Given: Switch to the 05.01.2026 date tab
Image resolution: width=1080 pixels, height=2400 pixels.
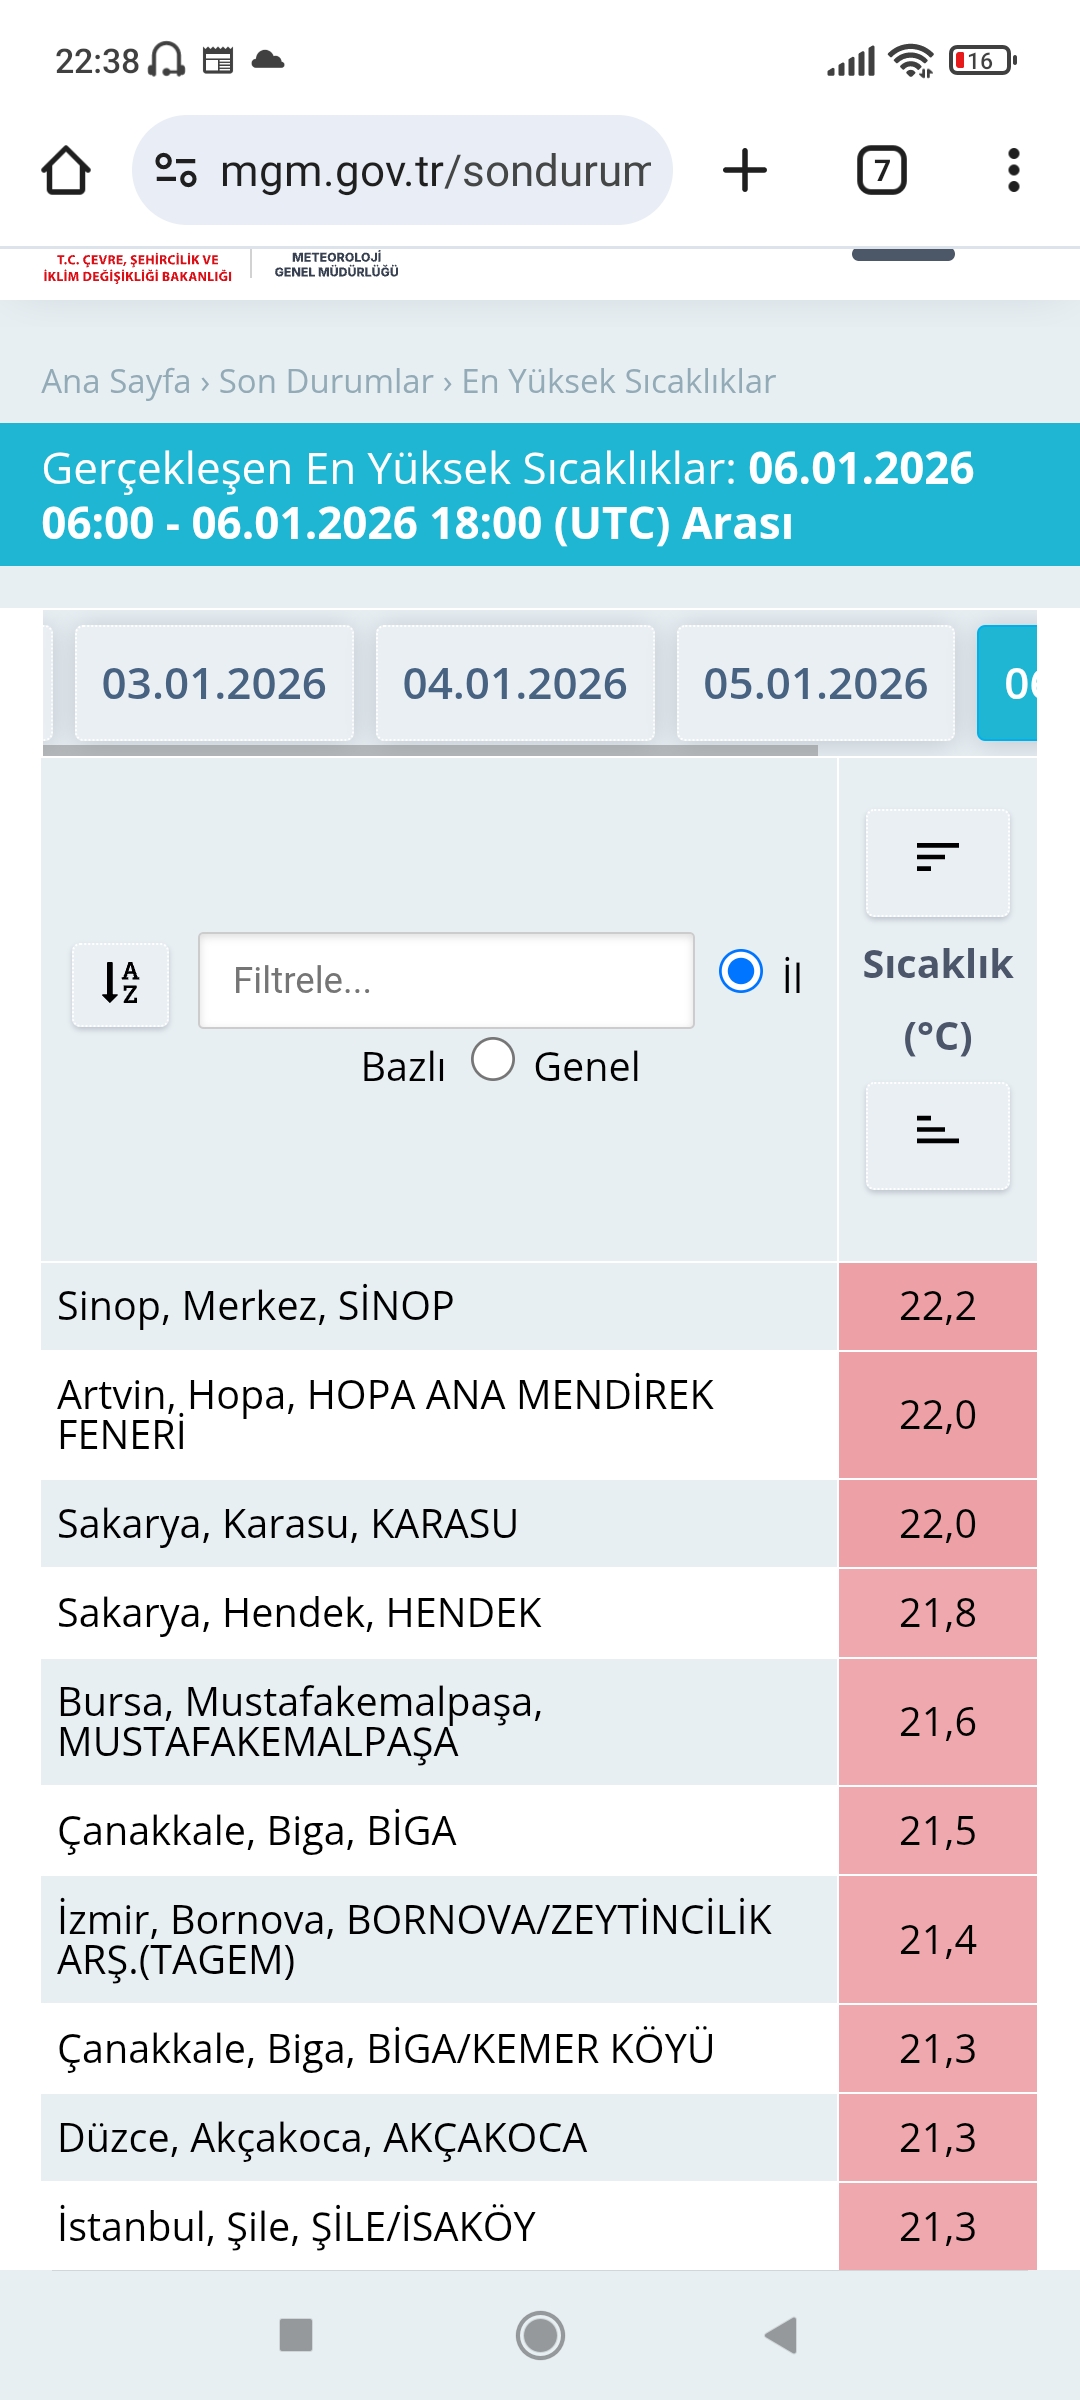Looking at the screenshot, I should pyautogui.click(x=816, y=684).
